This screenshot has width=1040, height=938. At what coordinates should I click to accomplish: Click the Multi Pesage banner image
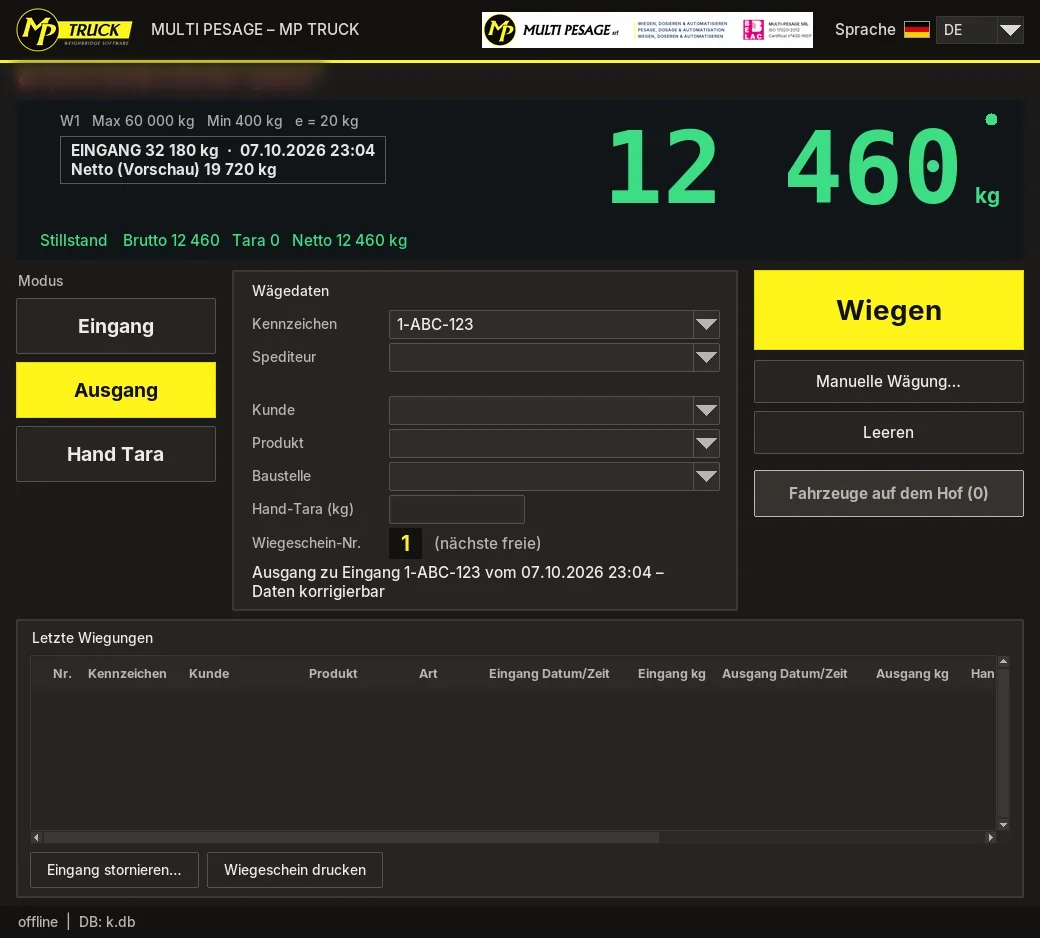[x=647, y=30]
